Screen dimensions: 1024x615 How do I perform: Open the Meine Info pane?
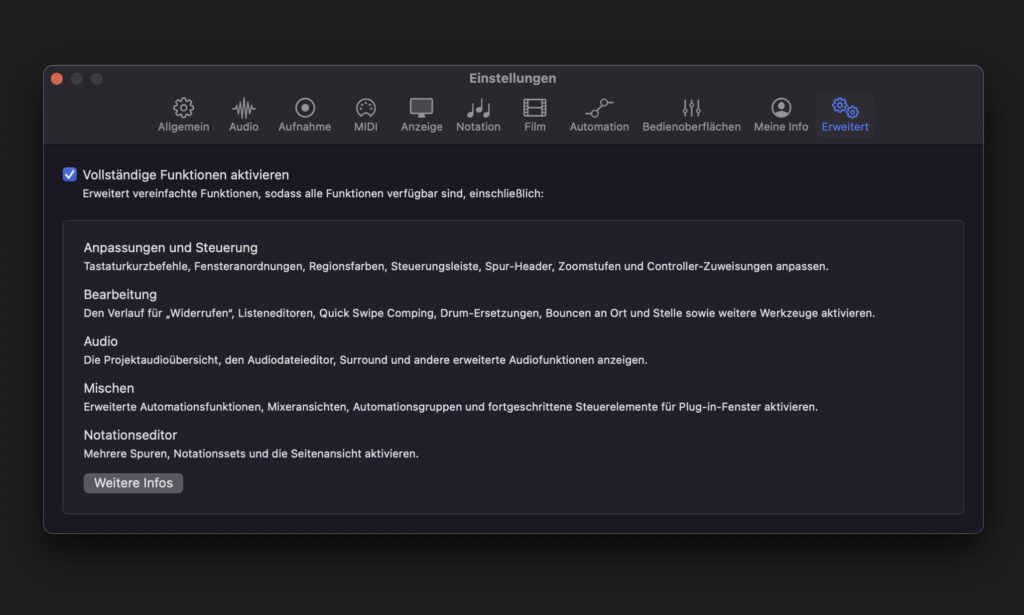point(781,115)
